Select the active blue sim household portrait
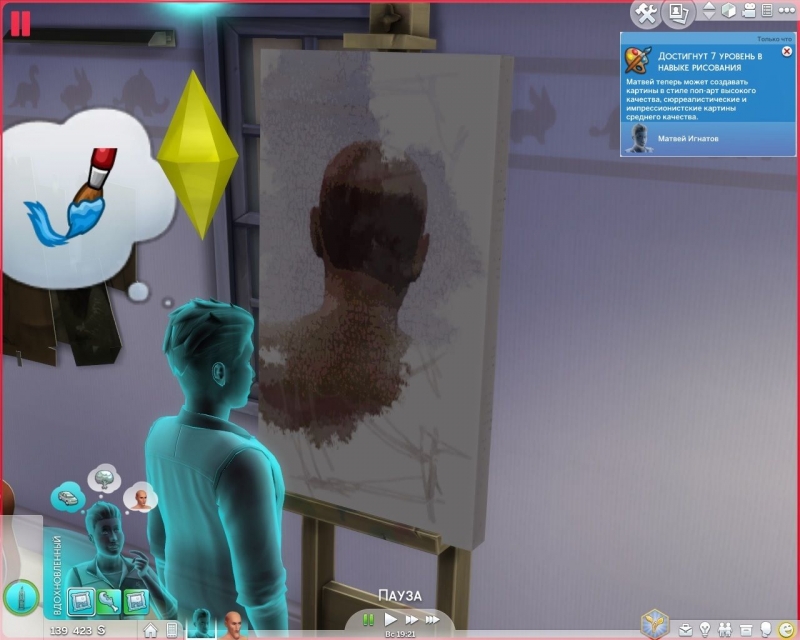 (x=201, y=624)
